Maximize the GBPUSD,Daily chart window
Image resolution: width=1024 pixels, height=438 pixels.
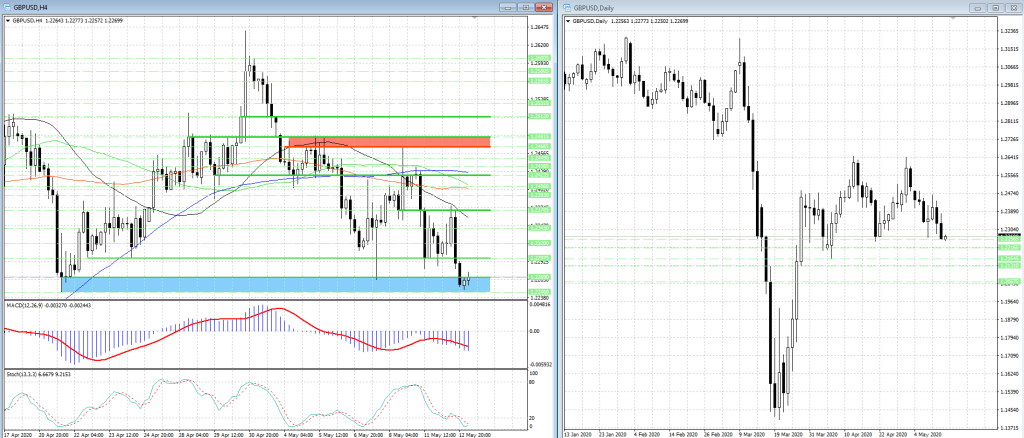click(x=997, y=8)
